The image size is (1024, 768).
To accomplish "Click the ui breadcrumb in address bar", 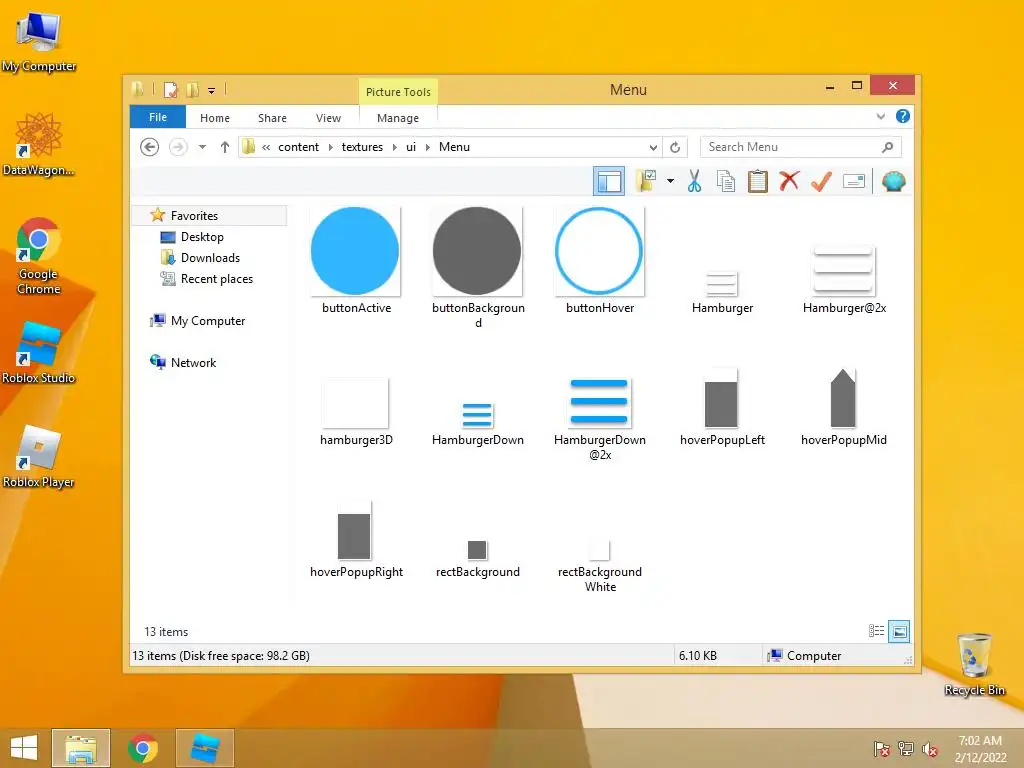I will [411, 147].
